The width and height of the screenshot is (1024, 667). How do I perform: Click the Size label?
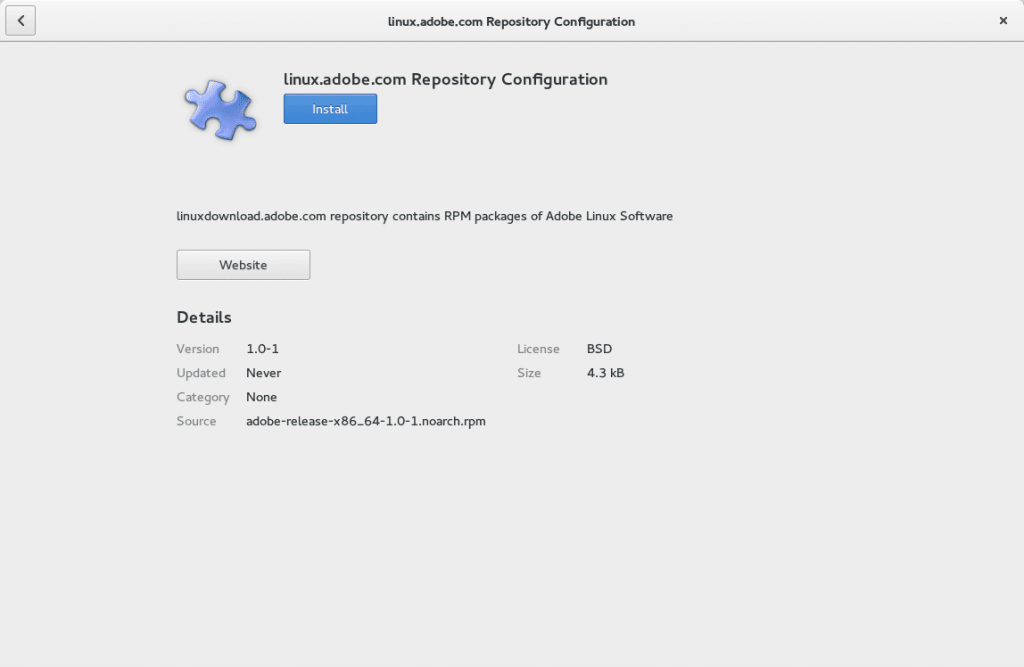tap(529, 373)
